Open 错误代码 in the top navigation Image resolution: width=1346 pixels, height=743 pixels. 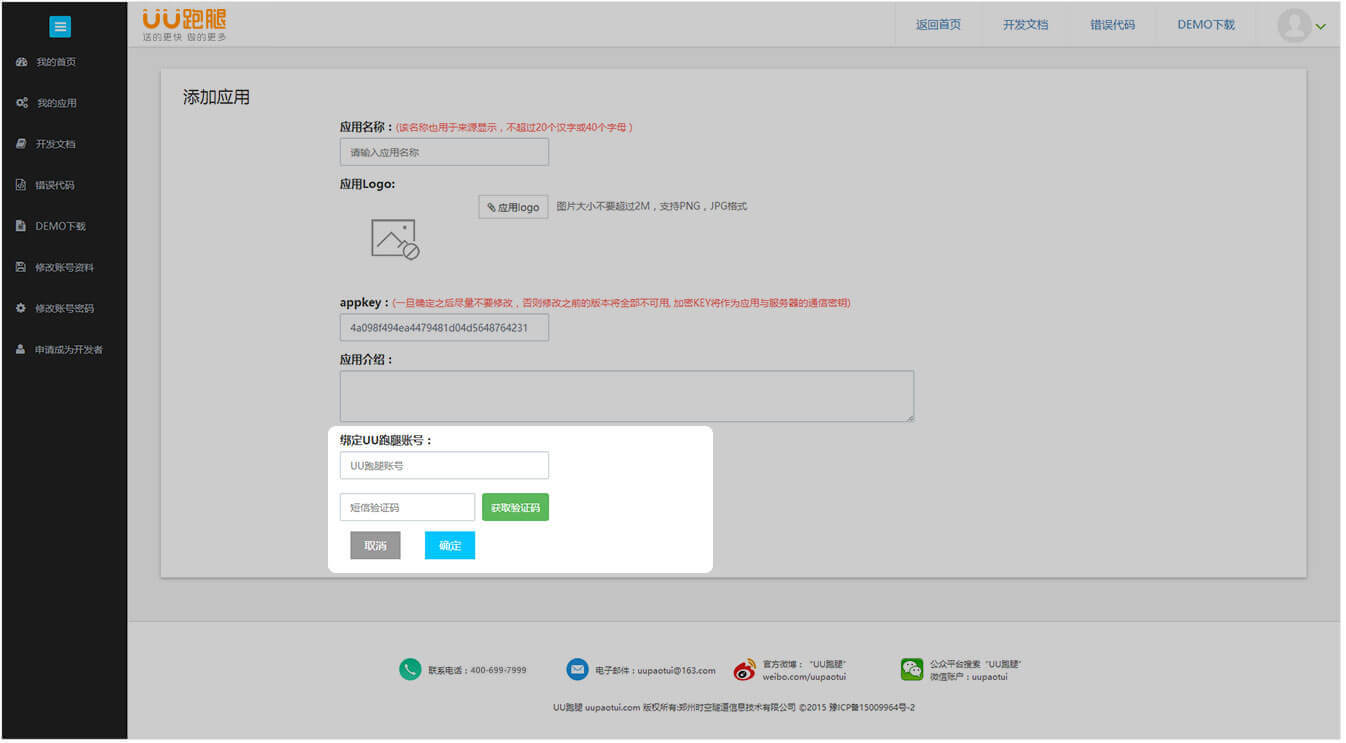click(x=1112, y=25)
